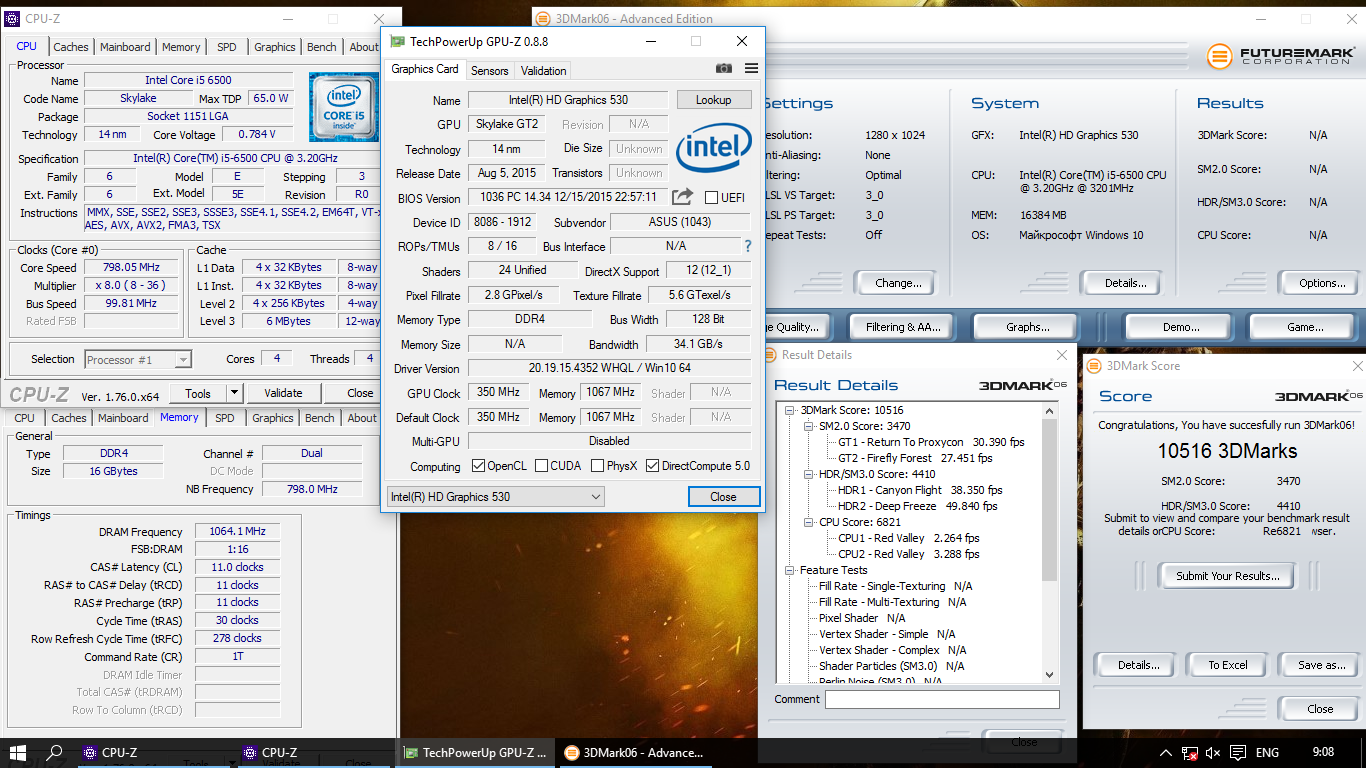The width and height of the screenshot is (1366, 768).
Task: Open the Processor #1 selection dropdown
Action: [138, 359]
